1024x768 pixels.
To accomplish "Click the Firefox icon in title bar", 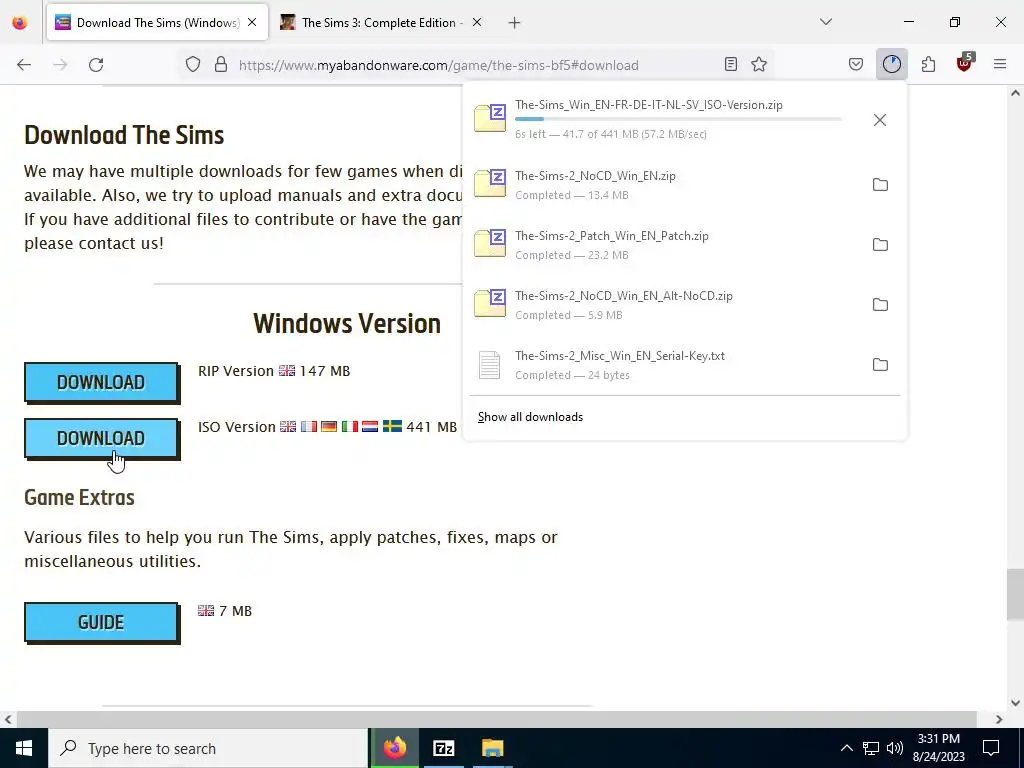I will click(20, 22).
